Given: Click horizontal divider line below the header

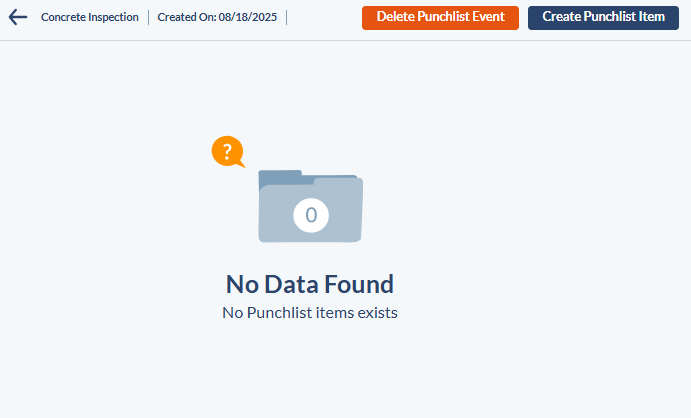Looking at the screenshot, I should tap(346, 41).
